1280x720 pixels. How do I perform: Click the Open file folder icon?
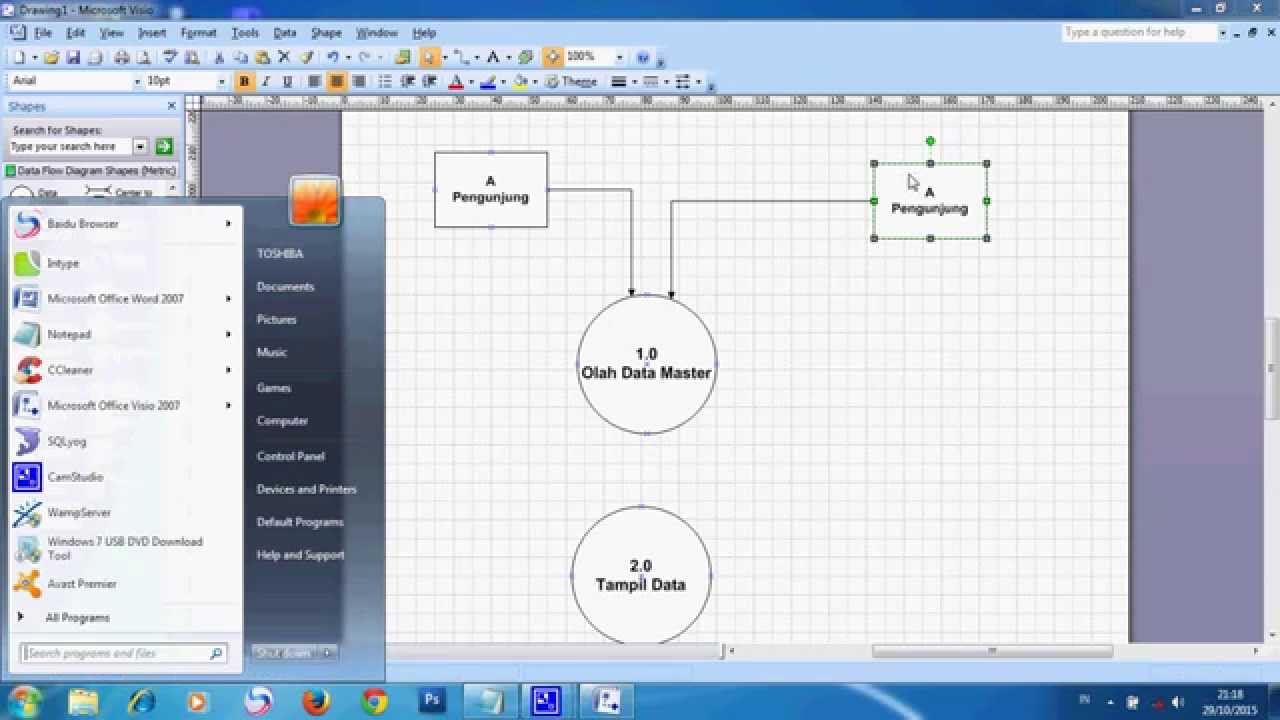[x=51, y=57]
